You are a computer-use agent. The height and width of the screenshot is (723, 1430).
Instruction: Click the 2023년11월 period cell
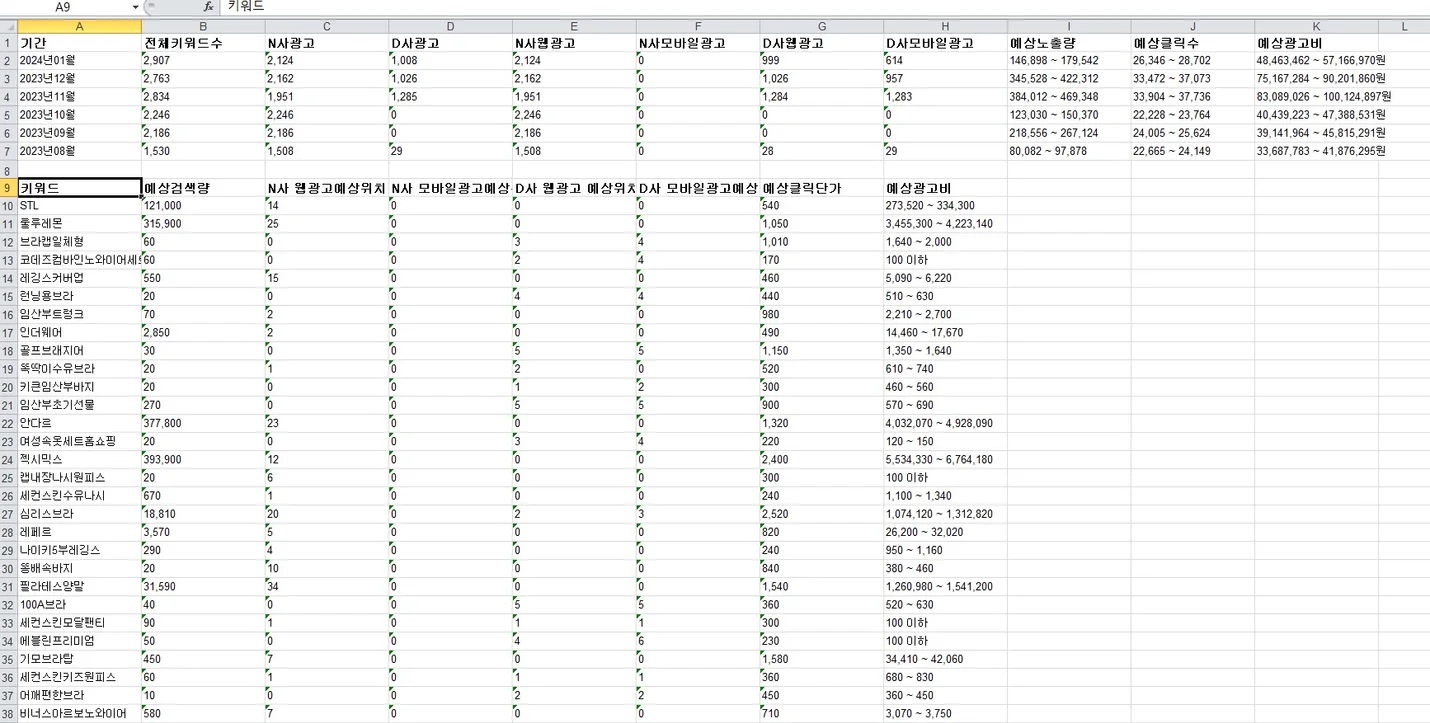pyautogui.click(x=79, y=96)
